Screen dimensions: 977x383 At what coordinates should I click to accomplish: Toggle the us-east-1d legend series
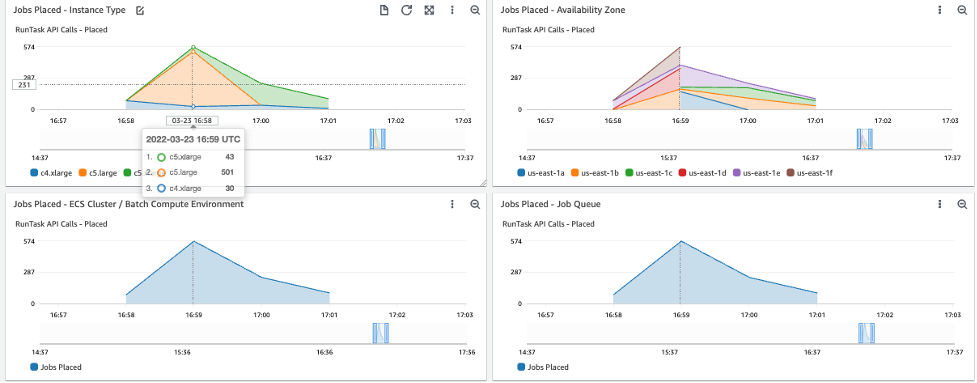pos(702,173)
